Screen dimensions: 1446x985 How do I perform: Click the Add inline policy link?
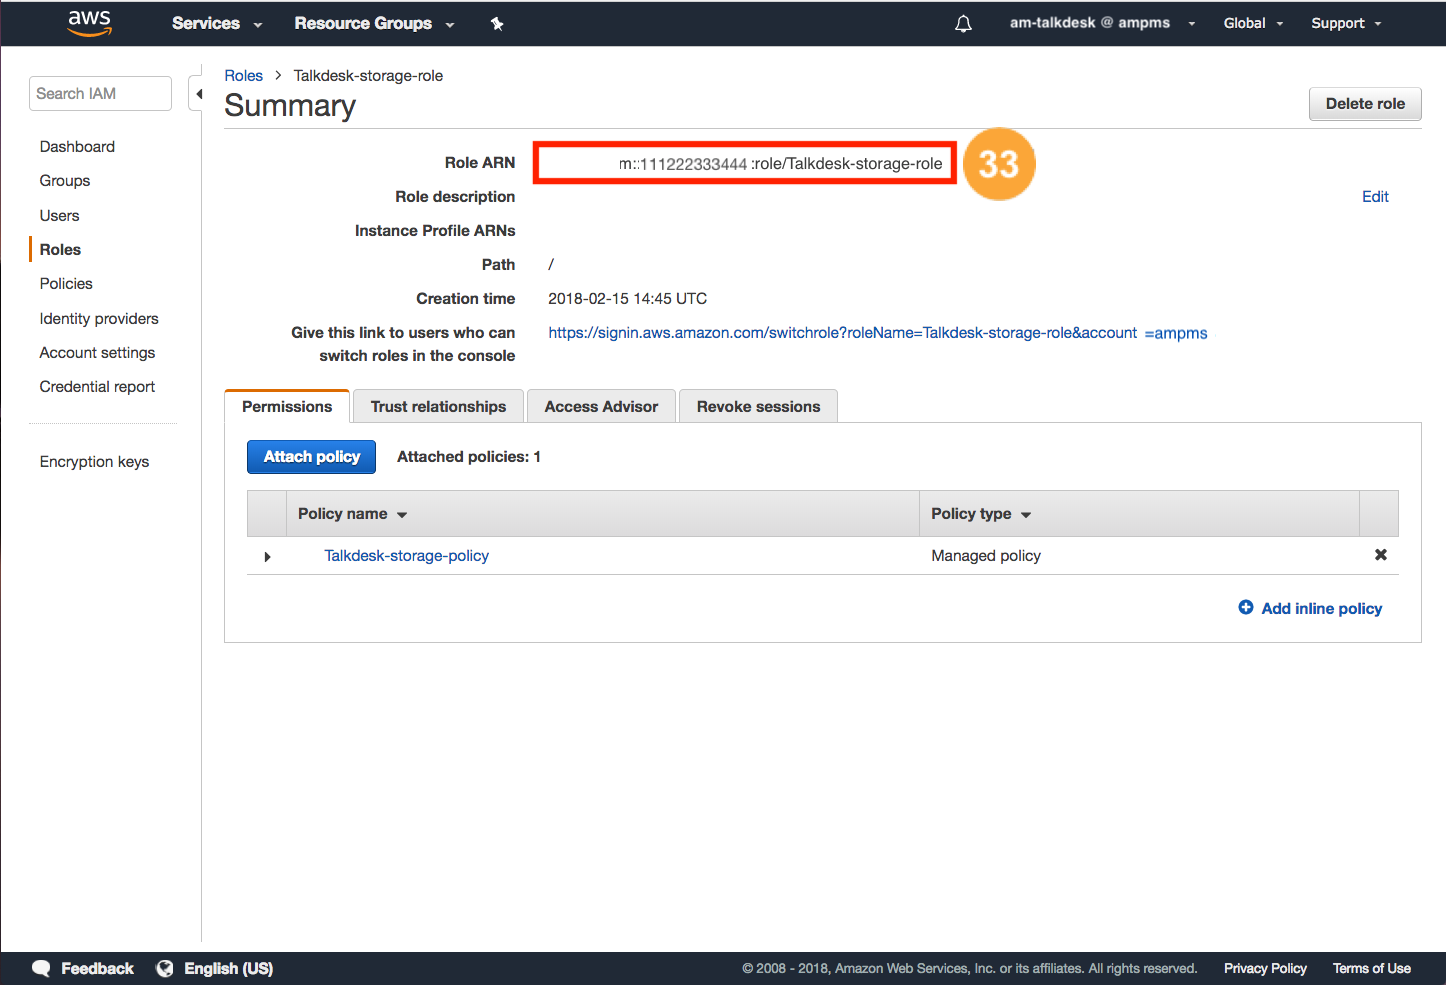click(1321, 609)
